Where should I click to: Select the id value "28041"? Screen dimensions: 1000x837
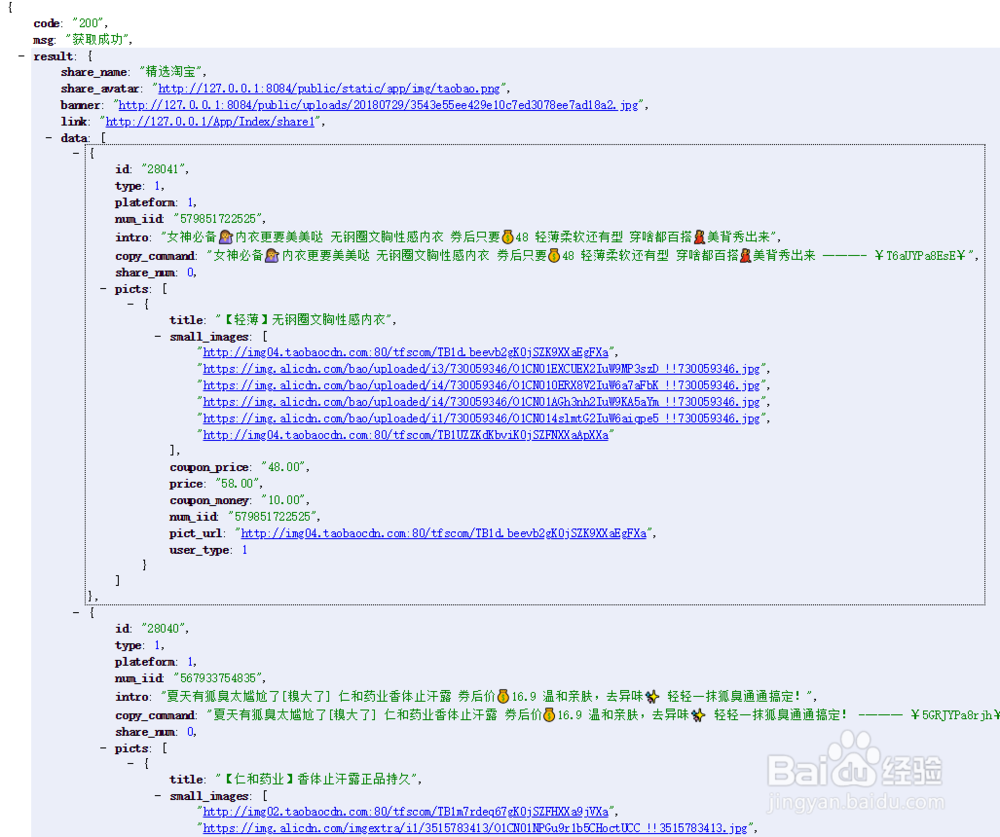[163, 169]
